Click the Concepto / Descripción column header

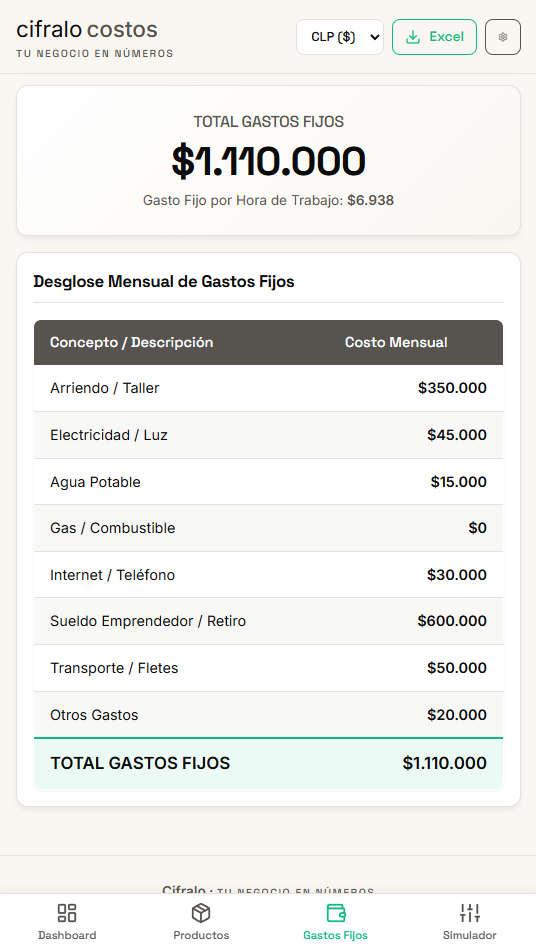coord(132,342)
